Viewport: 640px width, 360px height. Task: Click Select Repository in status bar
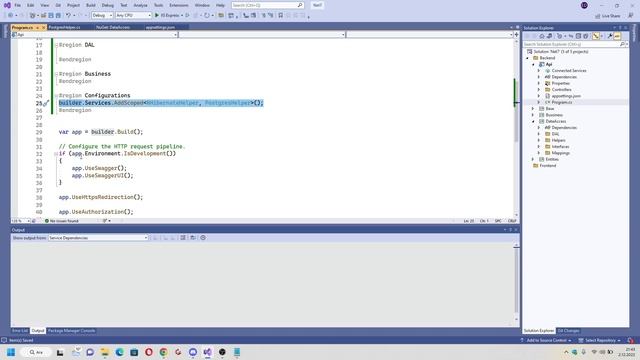point(600,340)
